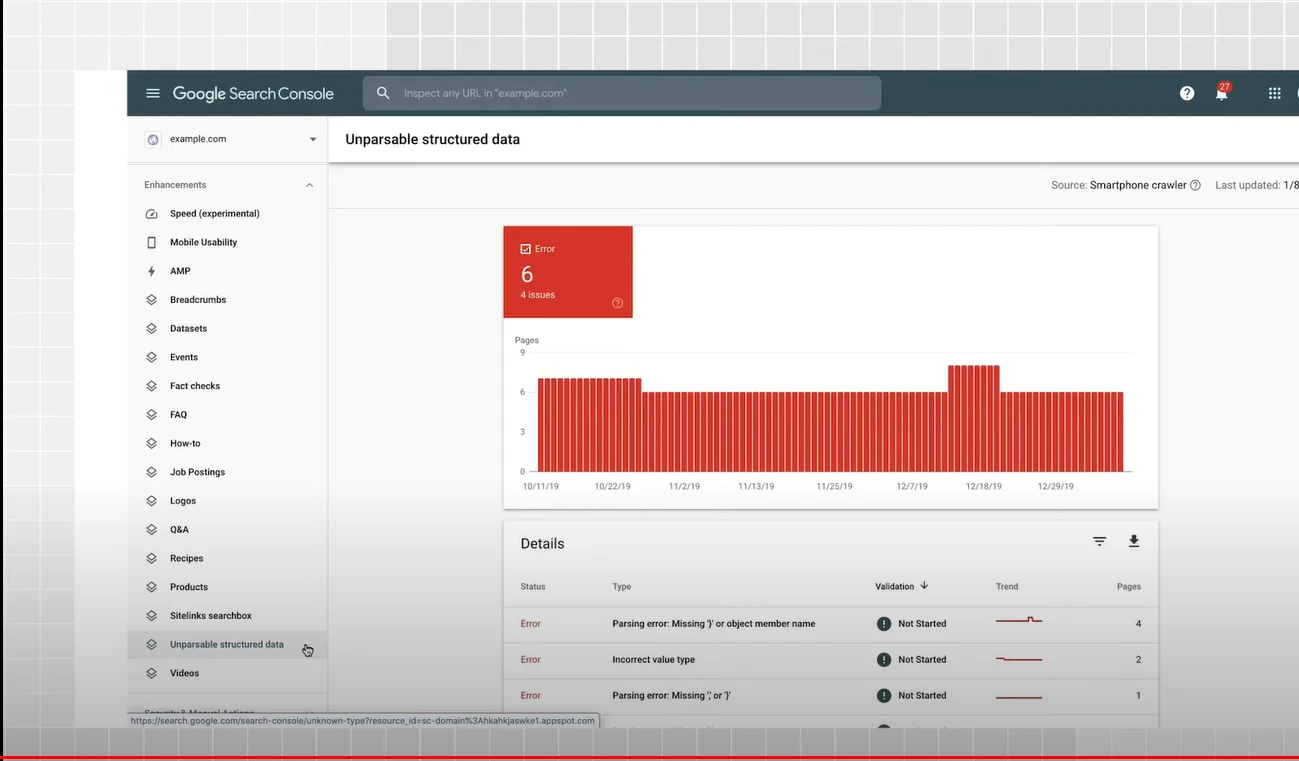Click the Status column header

point(533,587)
